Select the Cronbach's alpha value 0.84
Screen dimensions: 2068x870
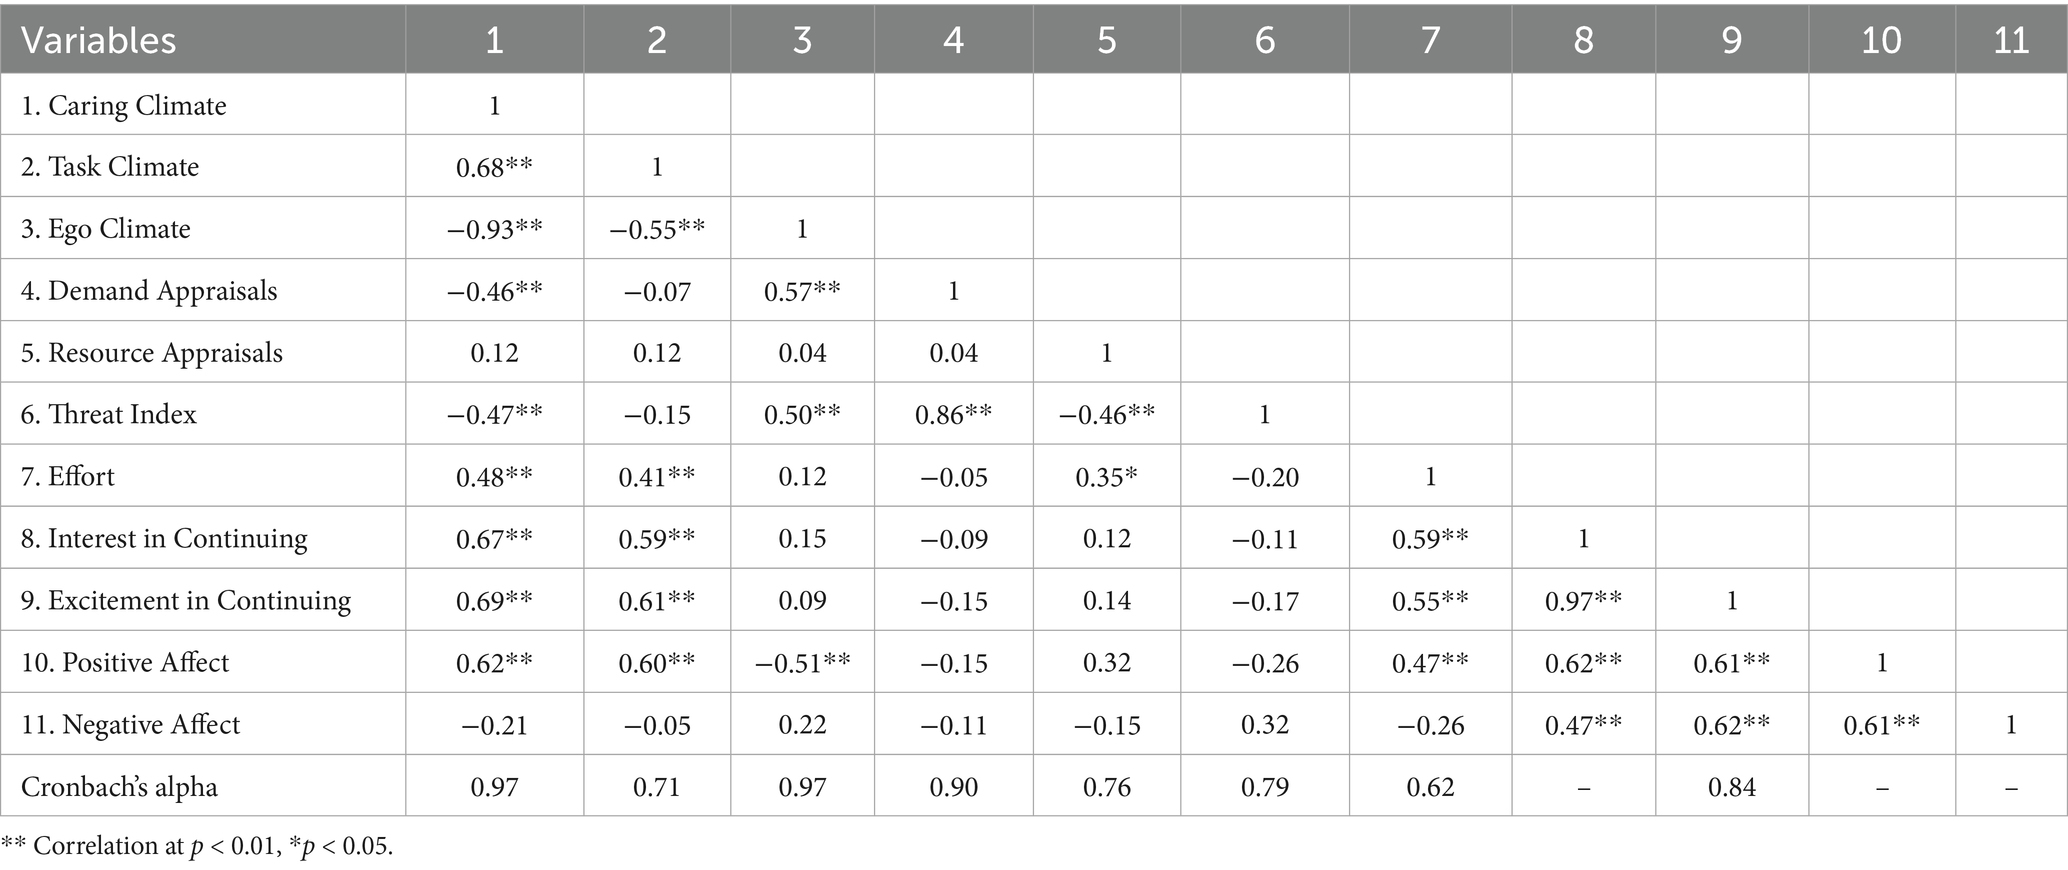(x=1731, y=787)
